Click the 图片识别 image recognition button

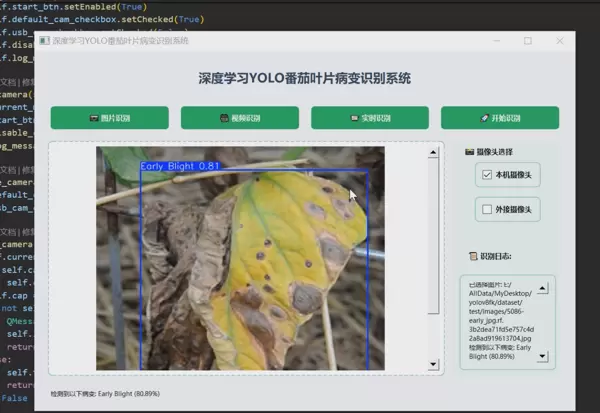point(109,118)
